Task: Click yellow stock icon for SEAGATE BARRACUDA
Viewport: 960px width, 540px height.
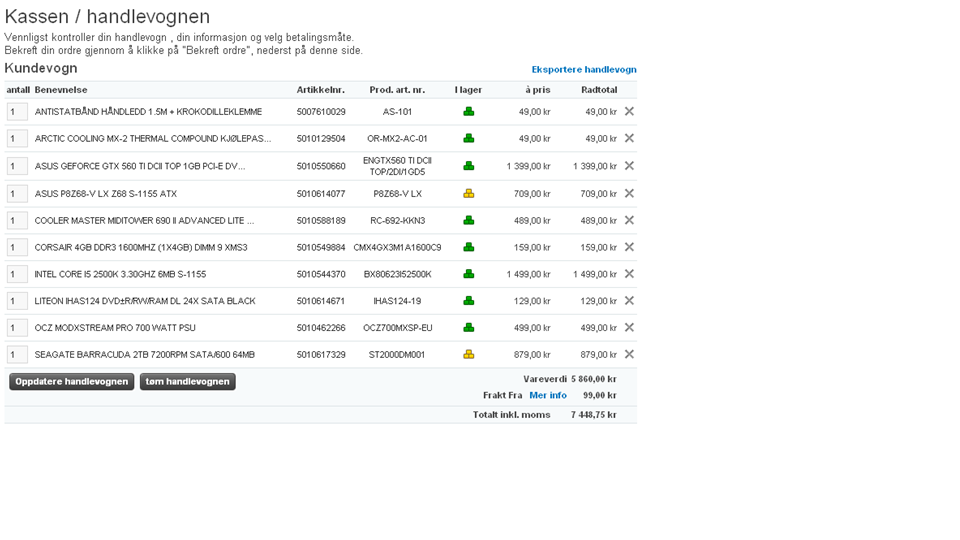Action: [x=468, y=354]
